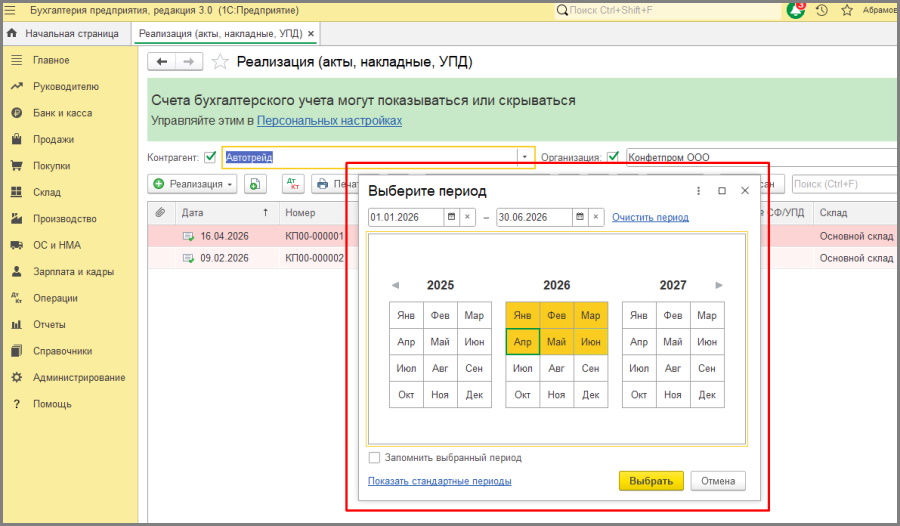Click 'Показать стандартные периоды' link

pos(439,481)
